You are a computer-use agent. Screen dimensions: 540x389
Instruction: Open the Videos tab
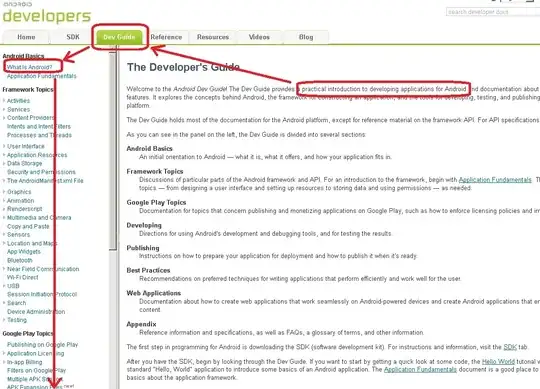[x=259, y=37]
